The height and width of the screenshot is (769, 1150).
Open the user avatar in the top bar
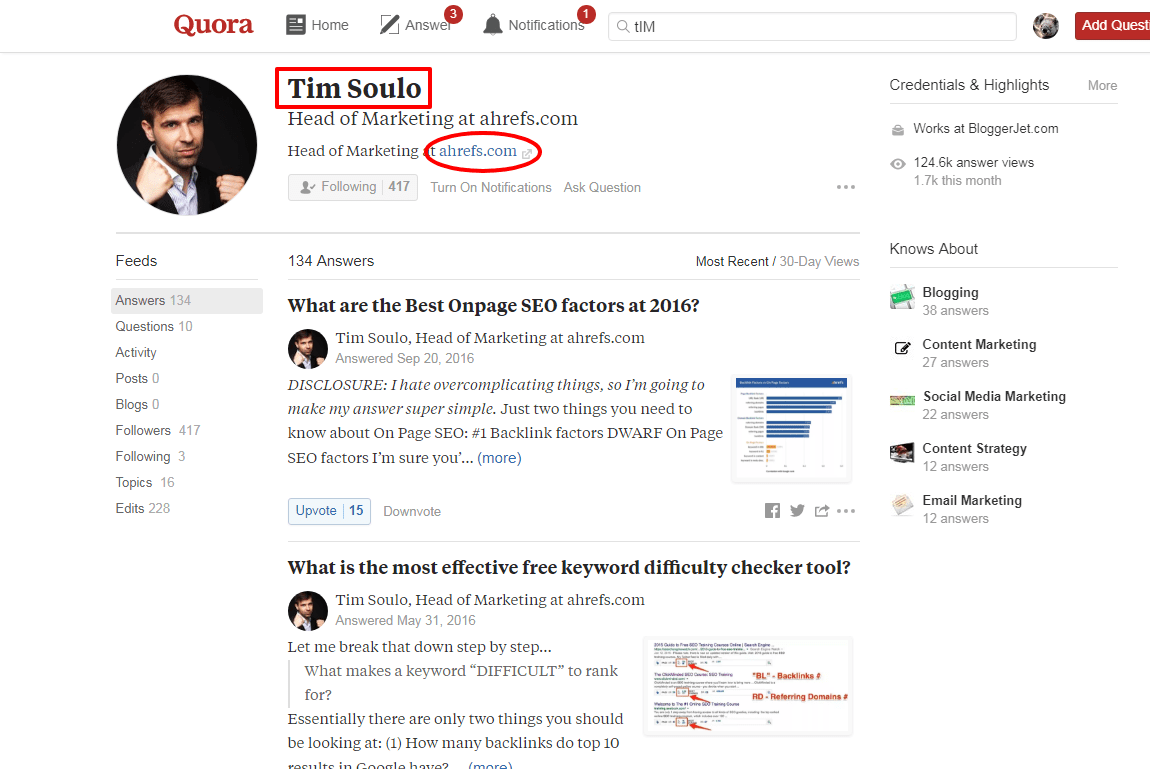1046,26
